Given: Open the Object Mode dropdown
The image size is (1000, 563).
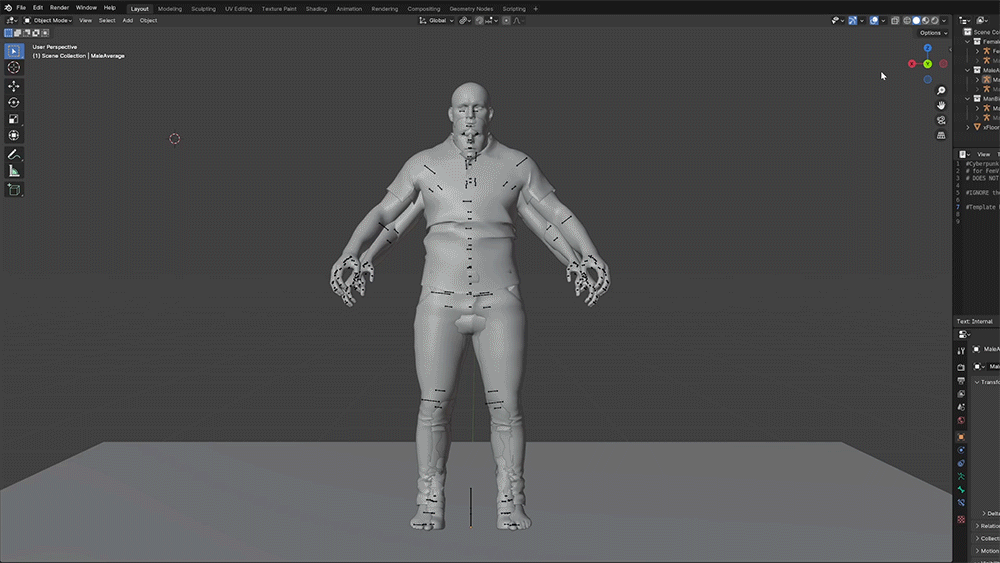Looking at the screenshot, I should point(51,20).
